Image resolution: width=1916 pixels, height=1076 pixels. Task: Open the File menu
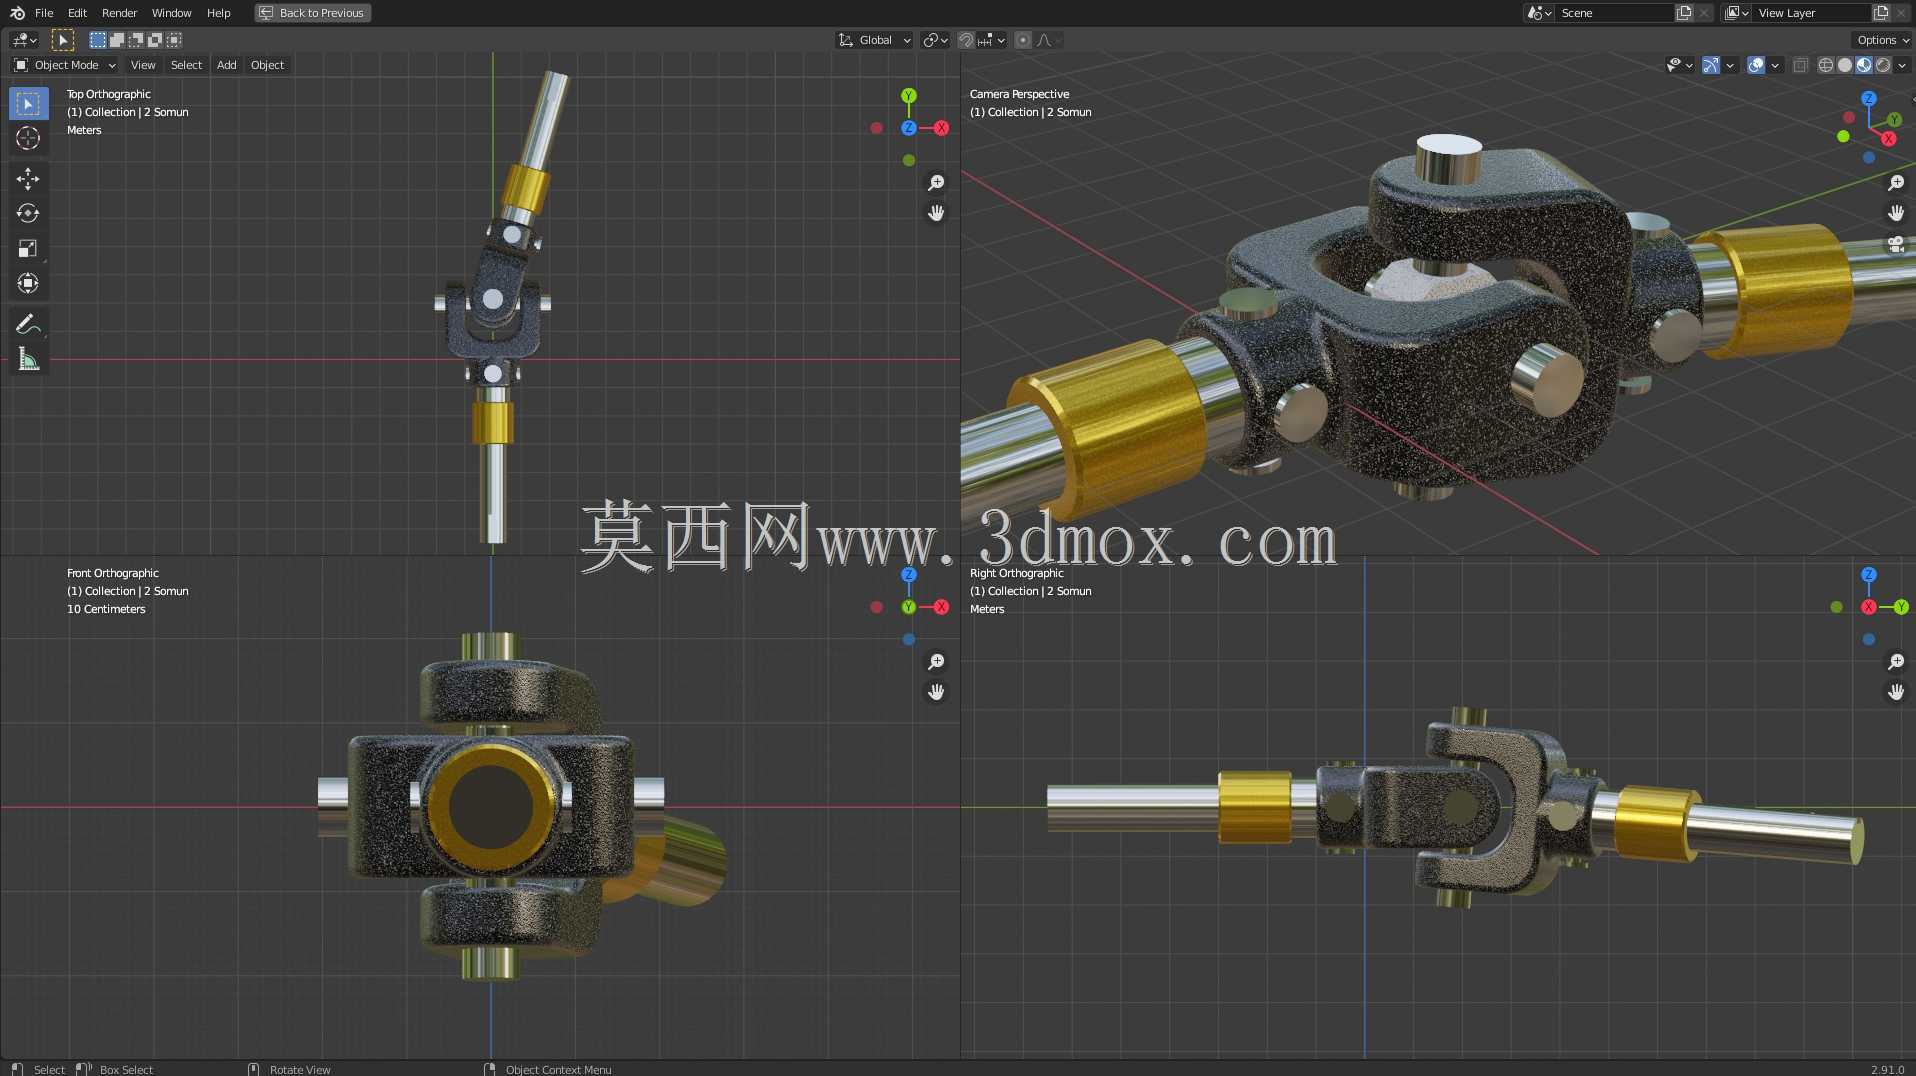tap(44, 13)
